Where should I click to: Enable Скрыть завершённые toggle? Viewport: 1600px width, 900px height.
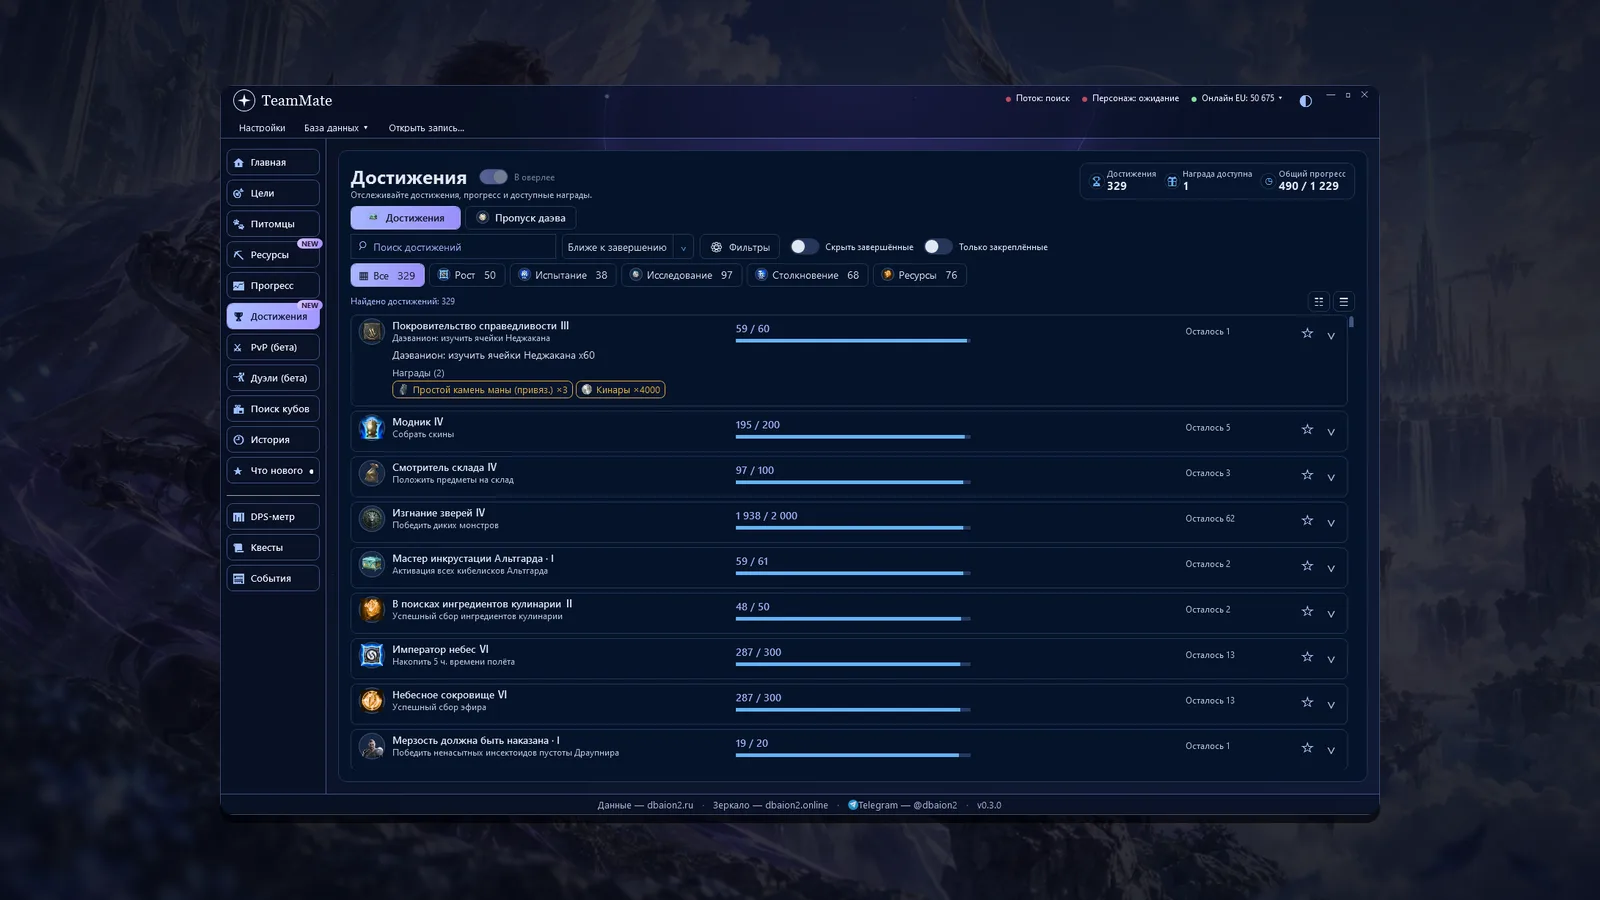coord(804,247)
